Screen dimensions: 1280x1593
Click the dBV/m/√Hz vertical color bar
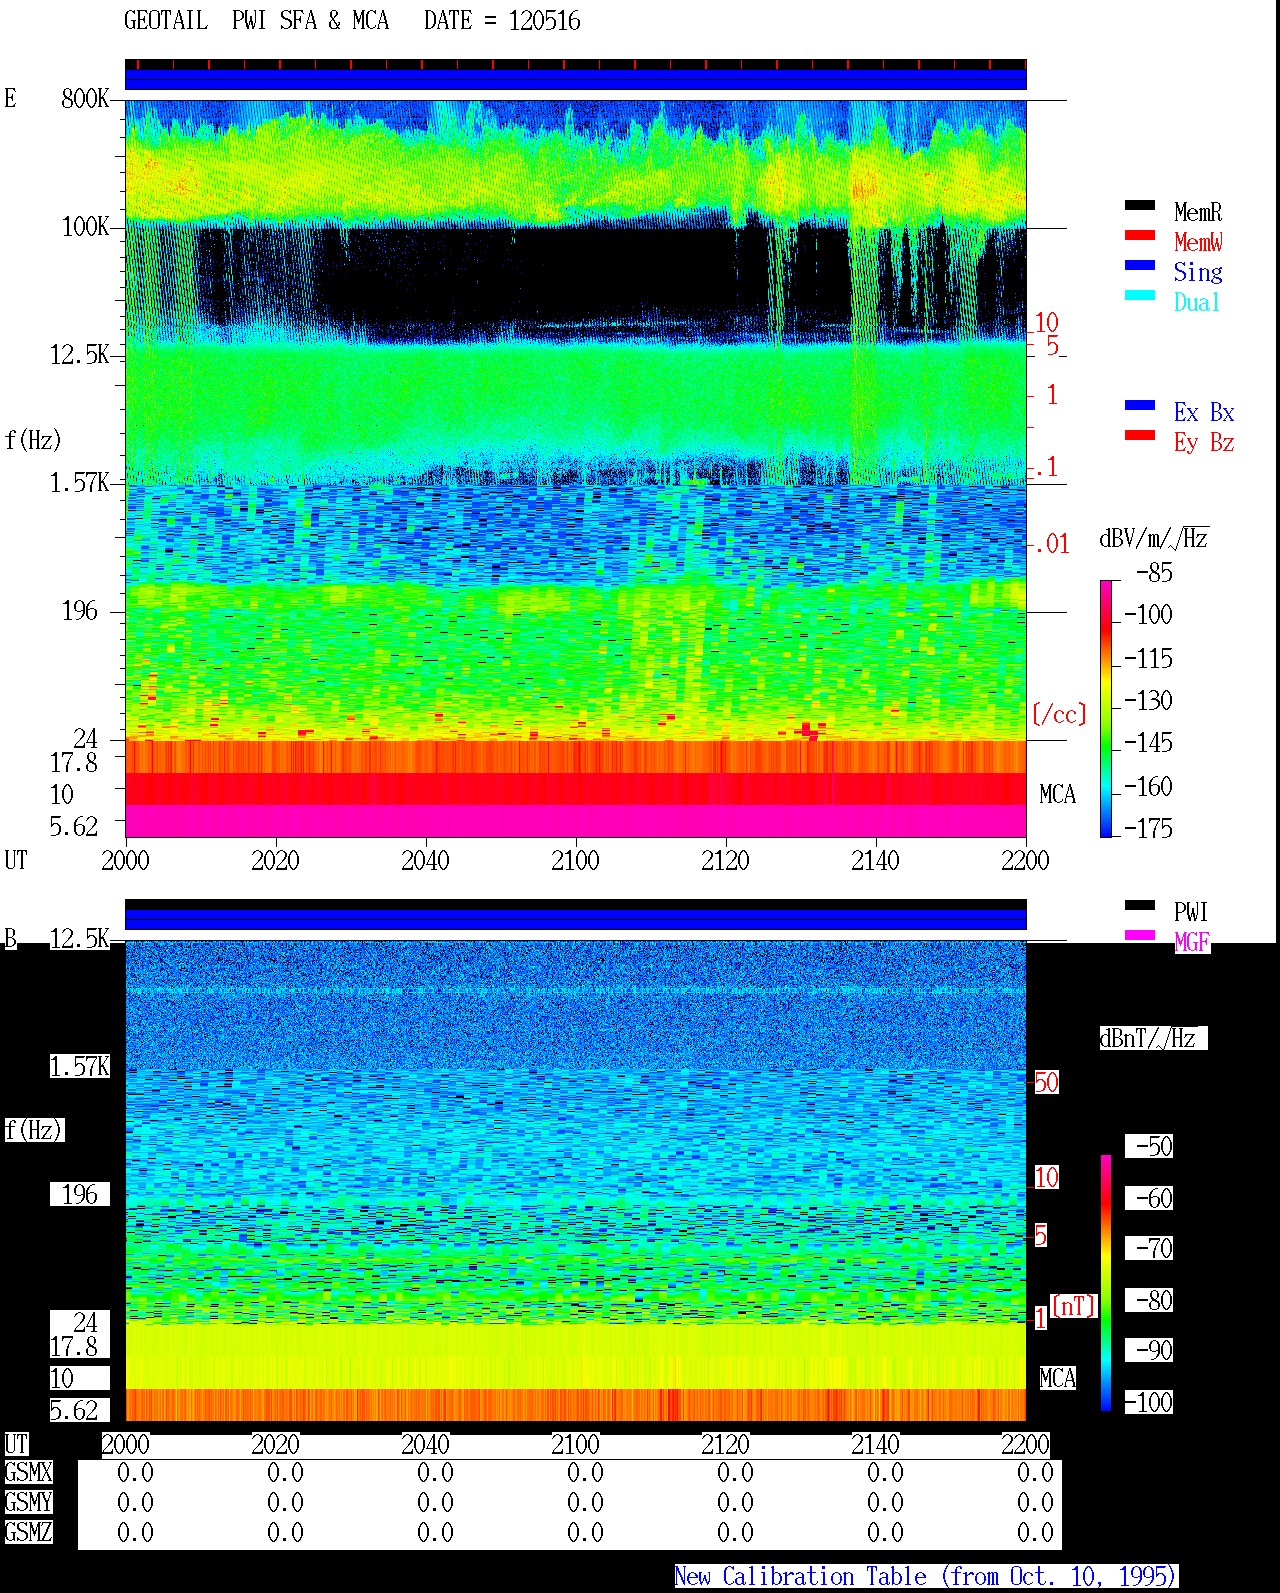coord(1106,708)
